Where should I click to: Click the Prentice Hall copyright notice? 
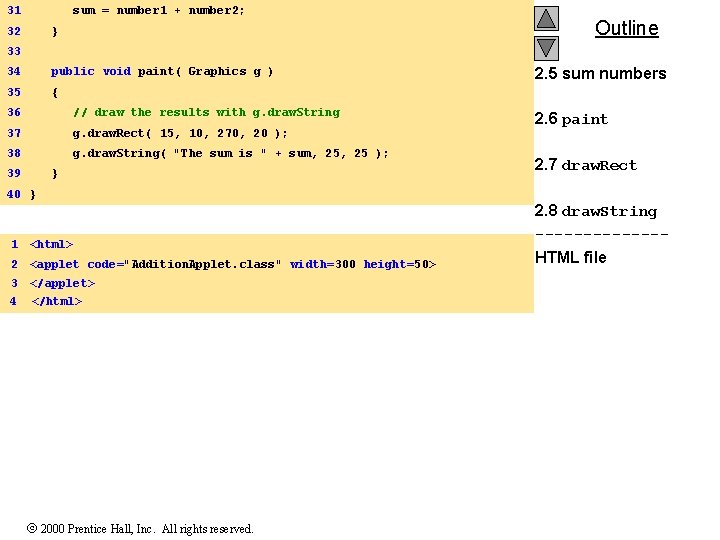pyautogui.click(x=140, y=529)
